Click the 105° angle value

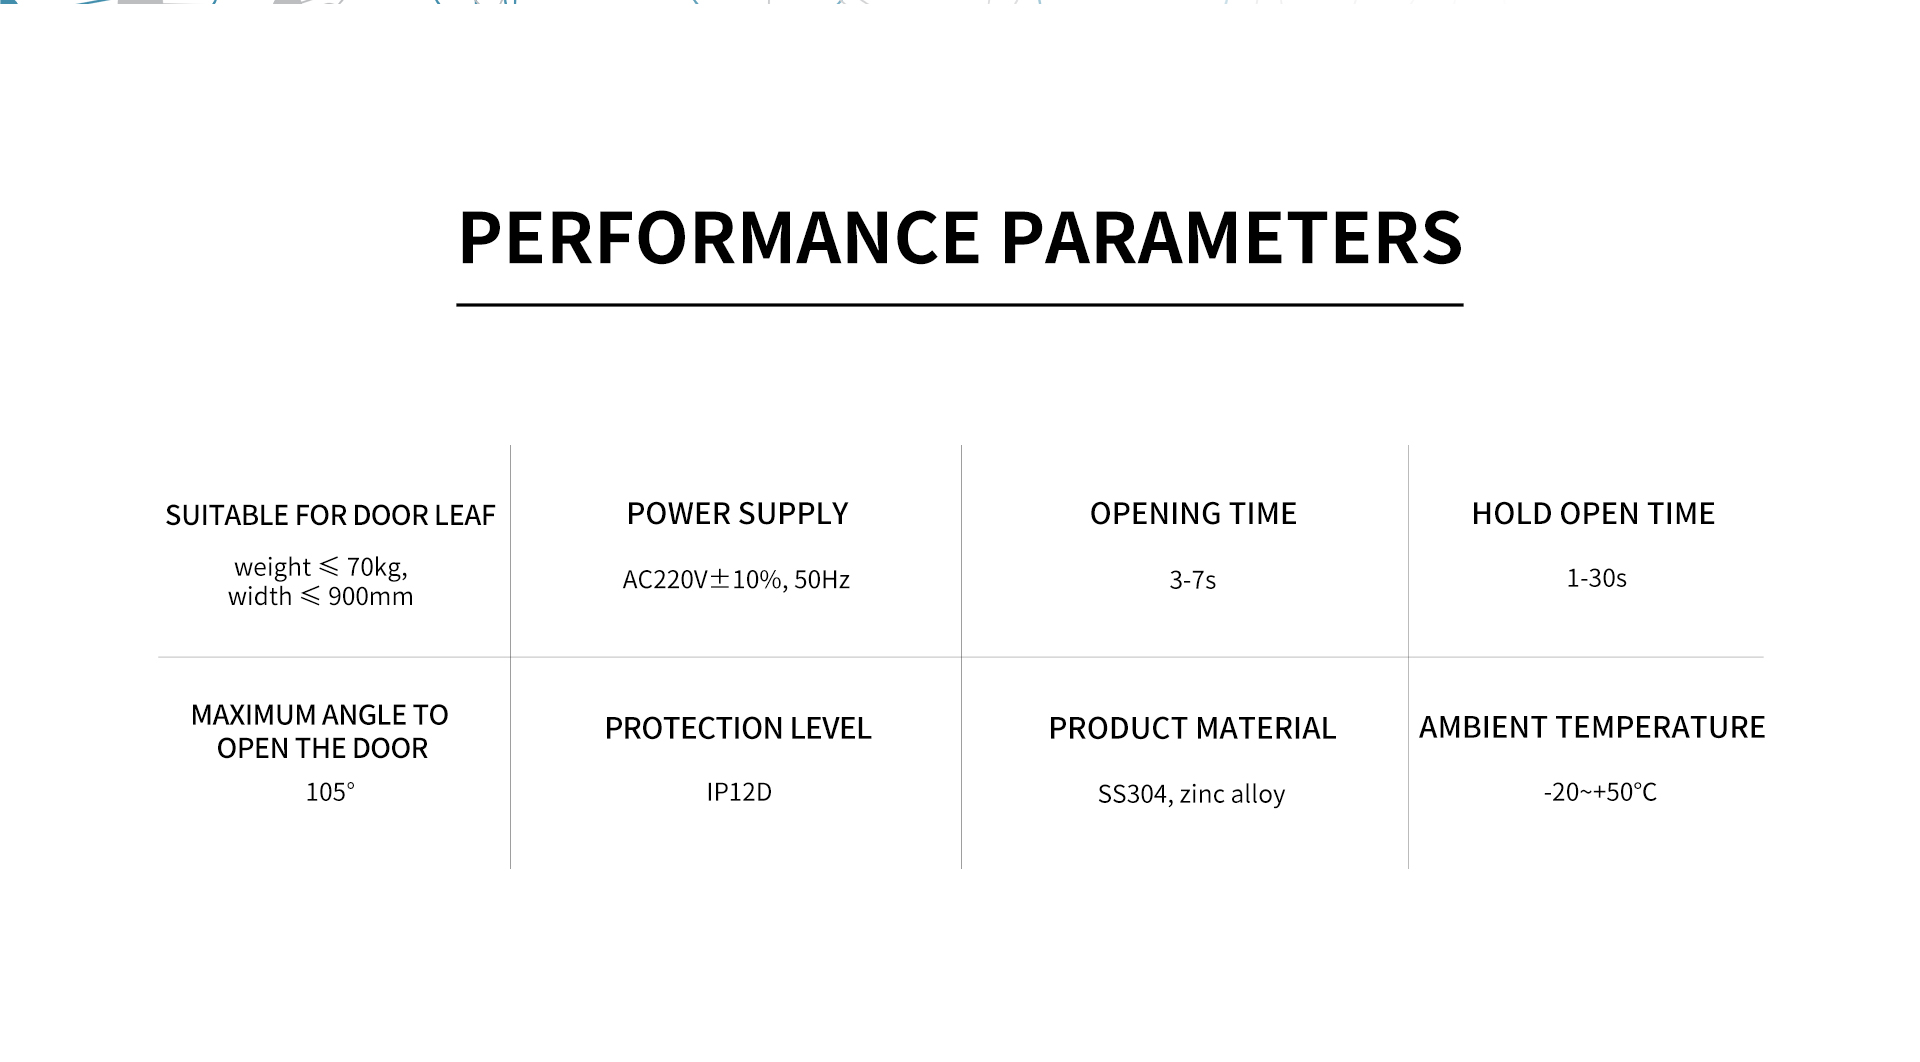pos(330,792)
